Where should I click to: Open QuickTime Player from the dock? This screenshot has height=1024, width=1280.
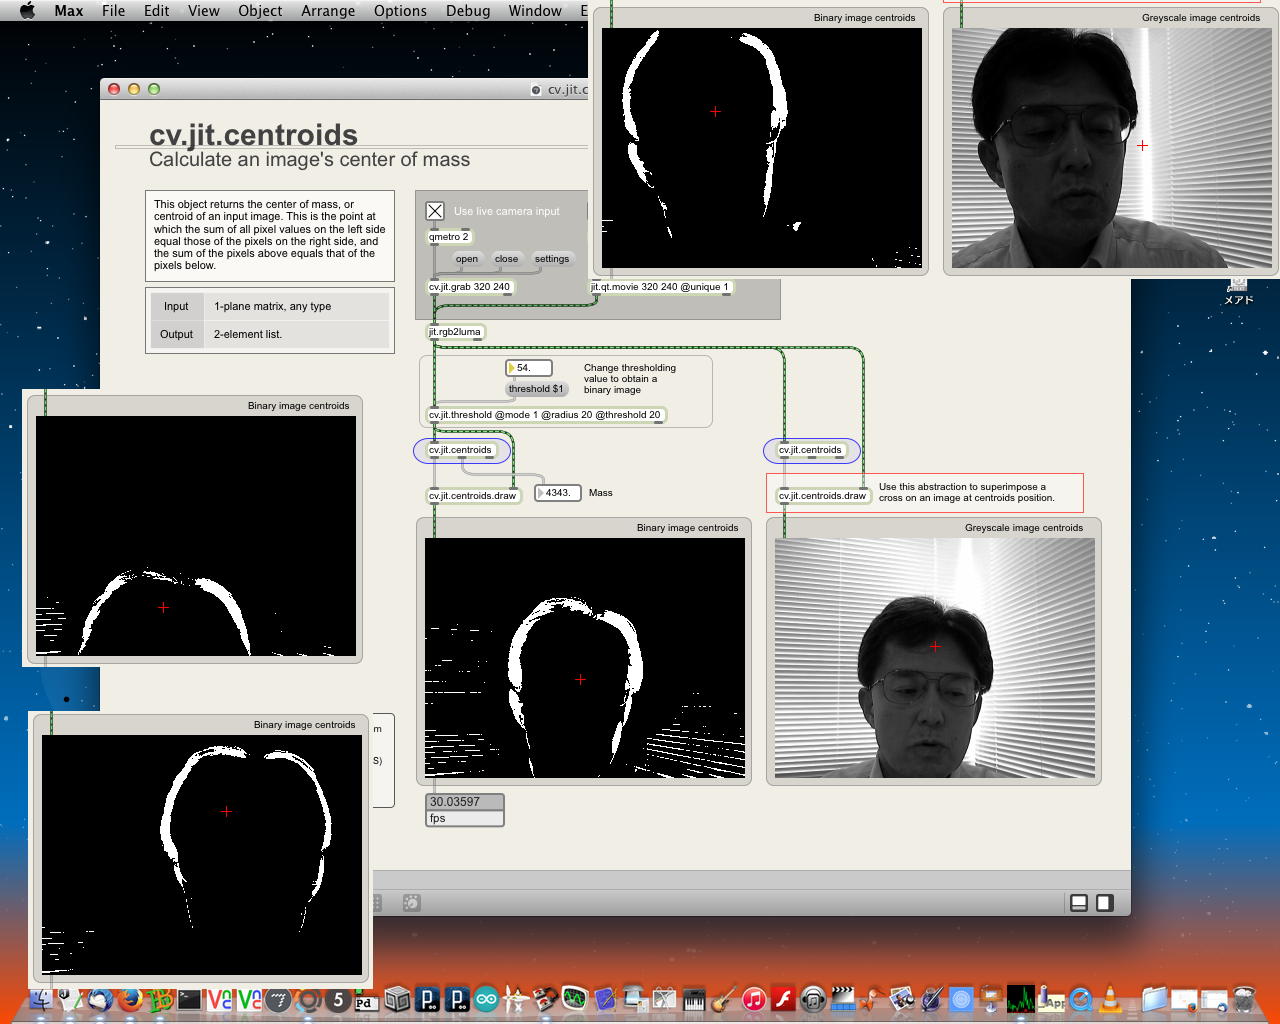coord(1080,998)
